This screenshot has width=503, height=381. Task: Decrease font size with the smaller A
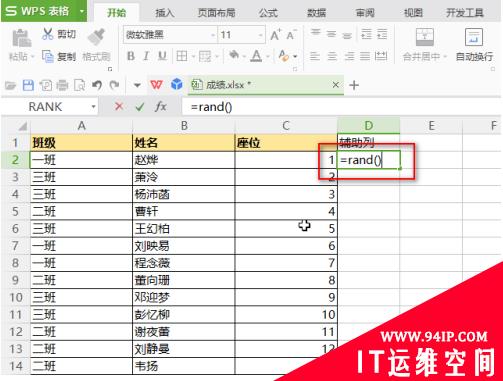(291, 35)
